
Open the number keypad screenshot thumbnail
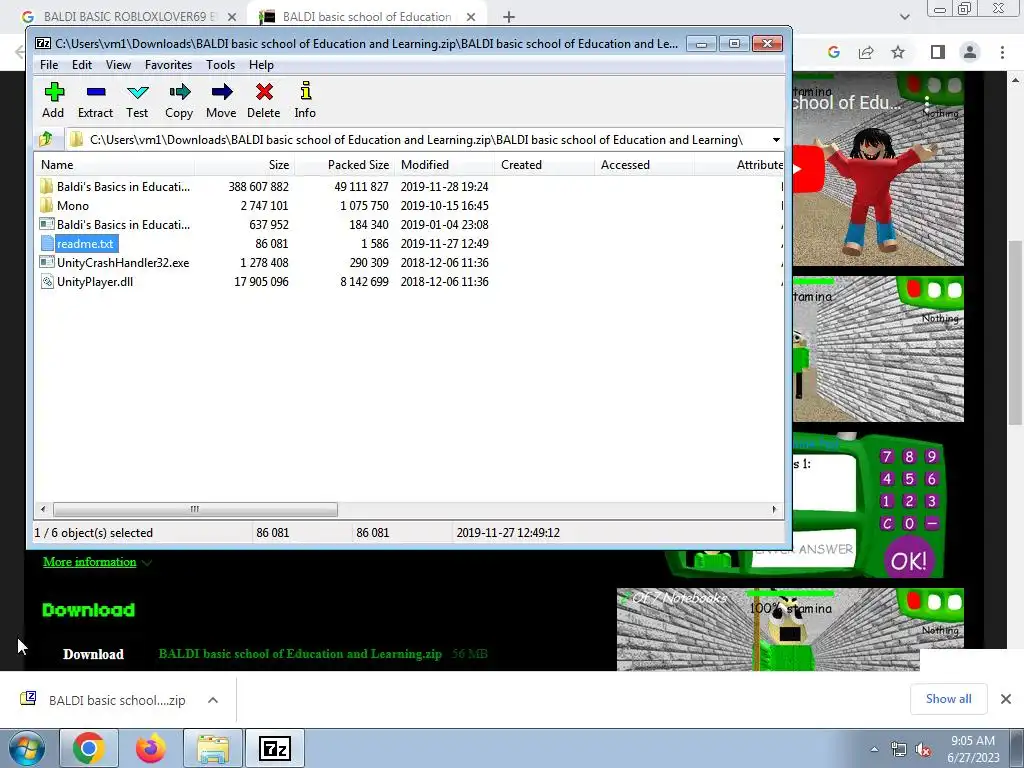click(x=869, y=504)
